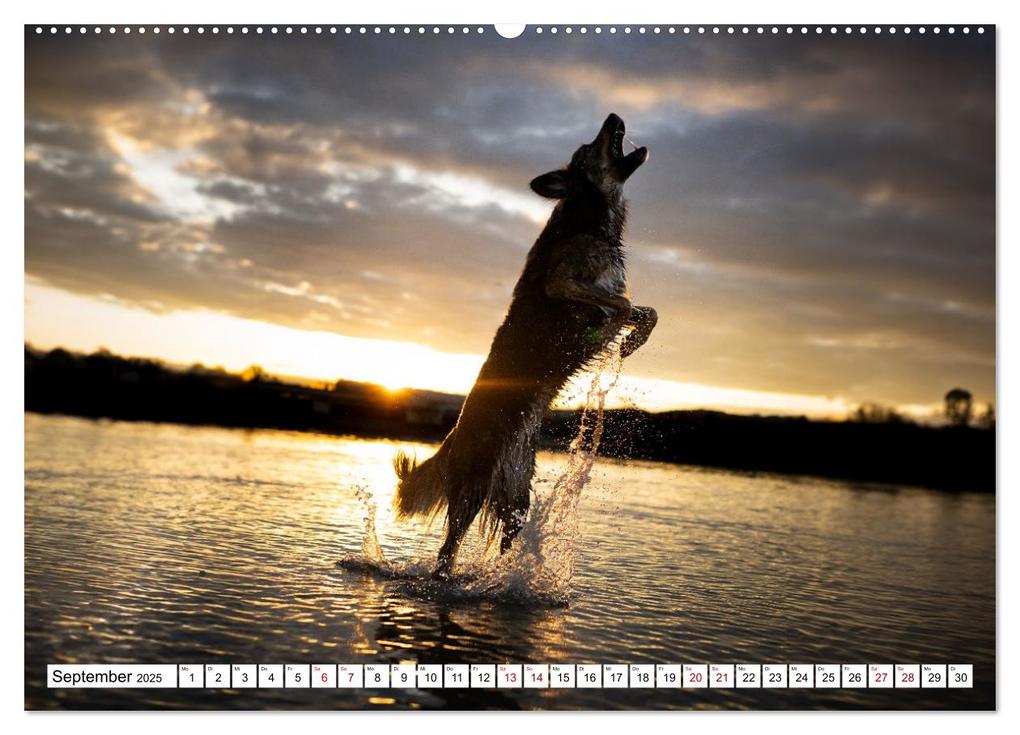Select day 1 in the calendar strip
1020x735 pixels.
(191, 677)
